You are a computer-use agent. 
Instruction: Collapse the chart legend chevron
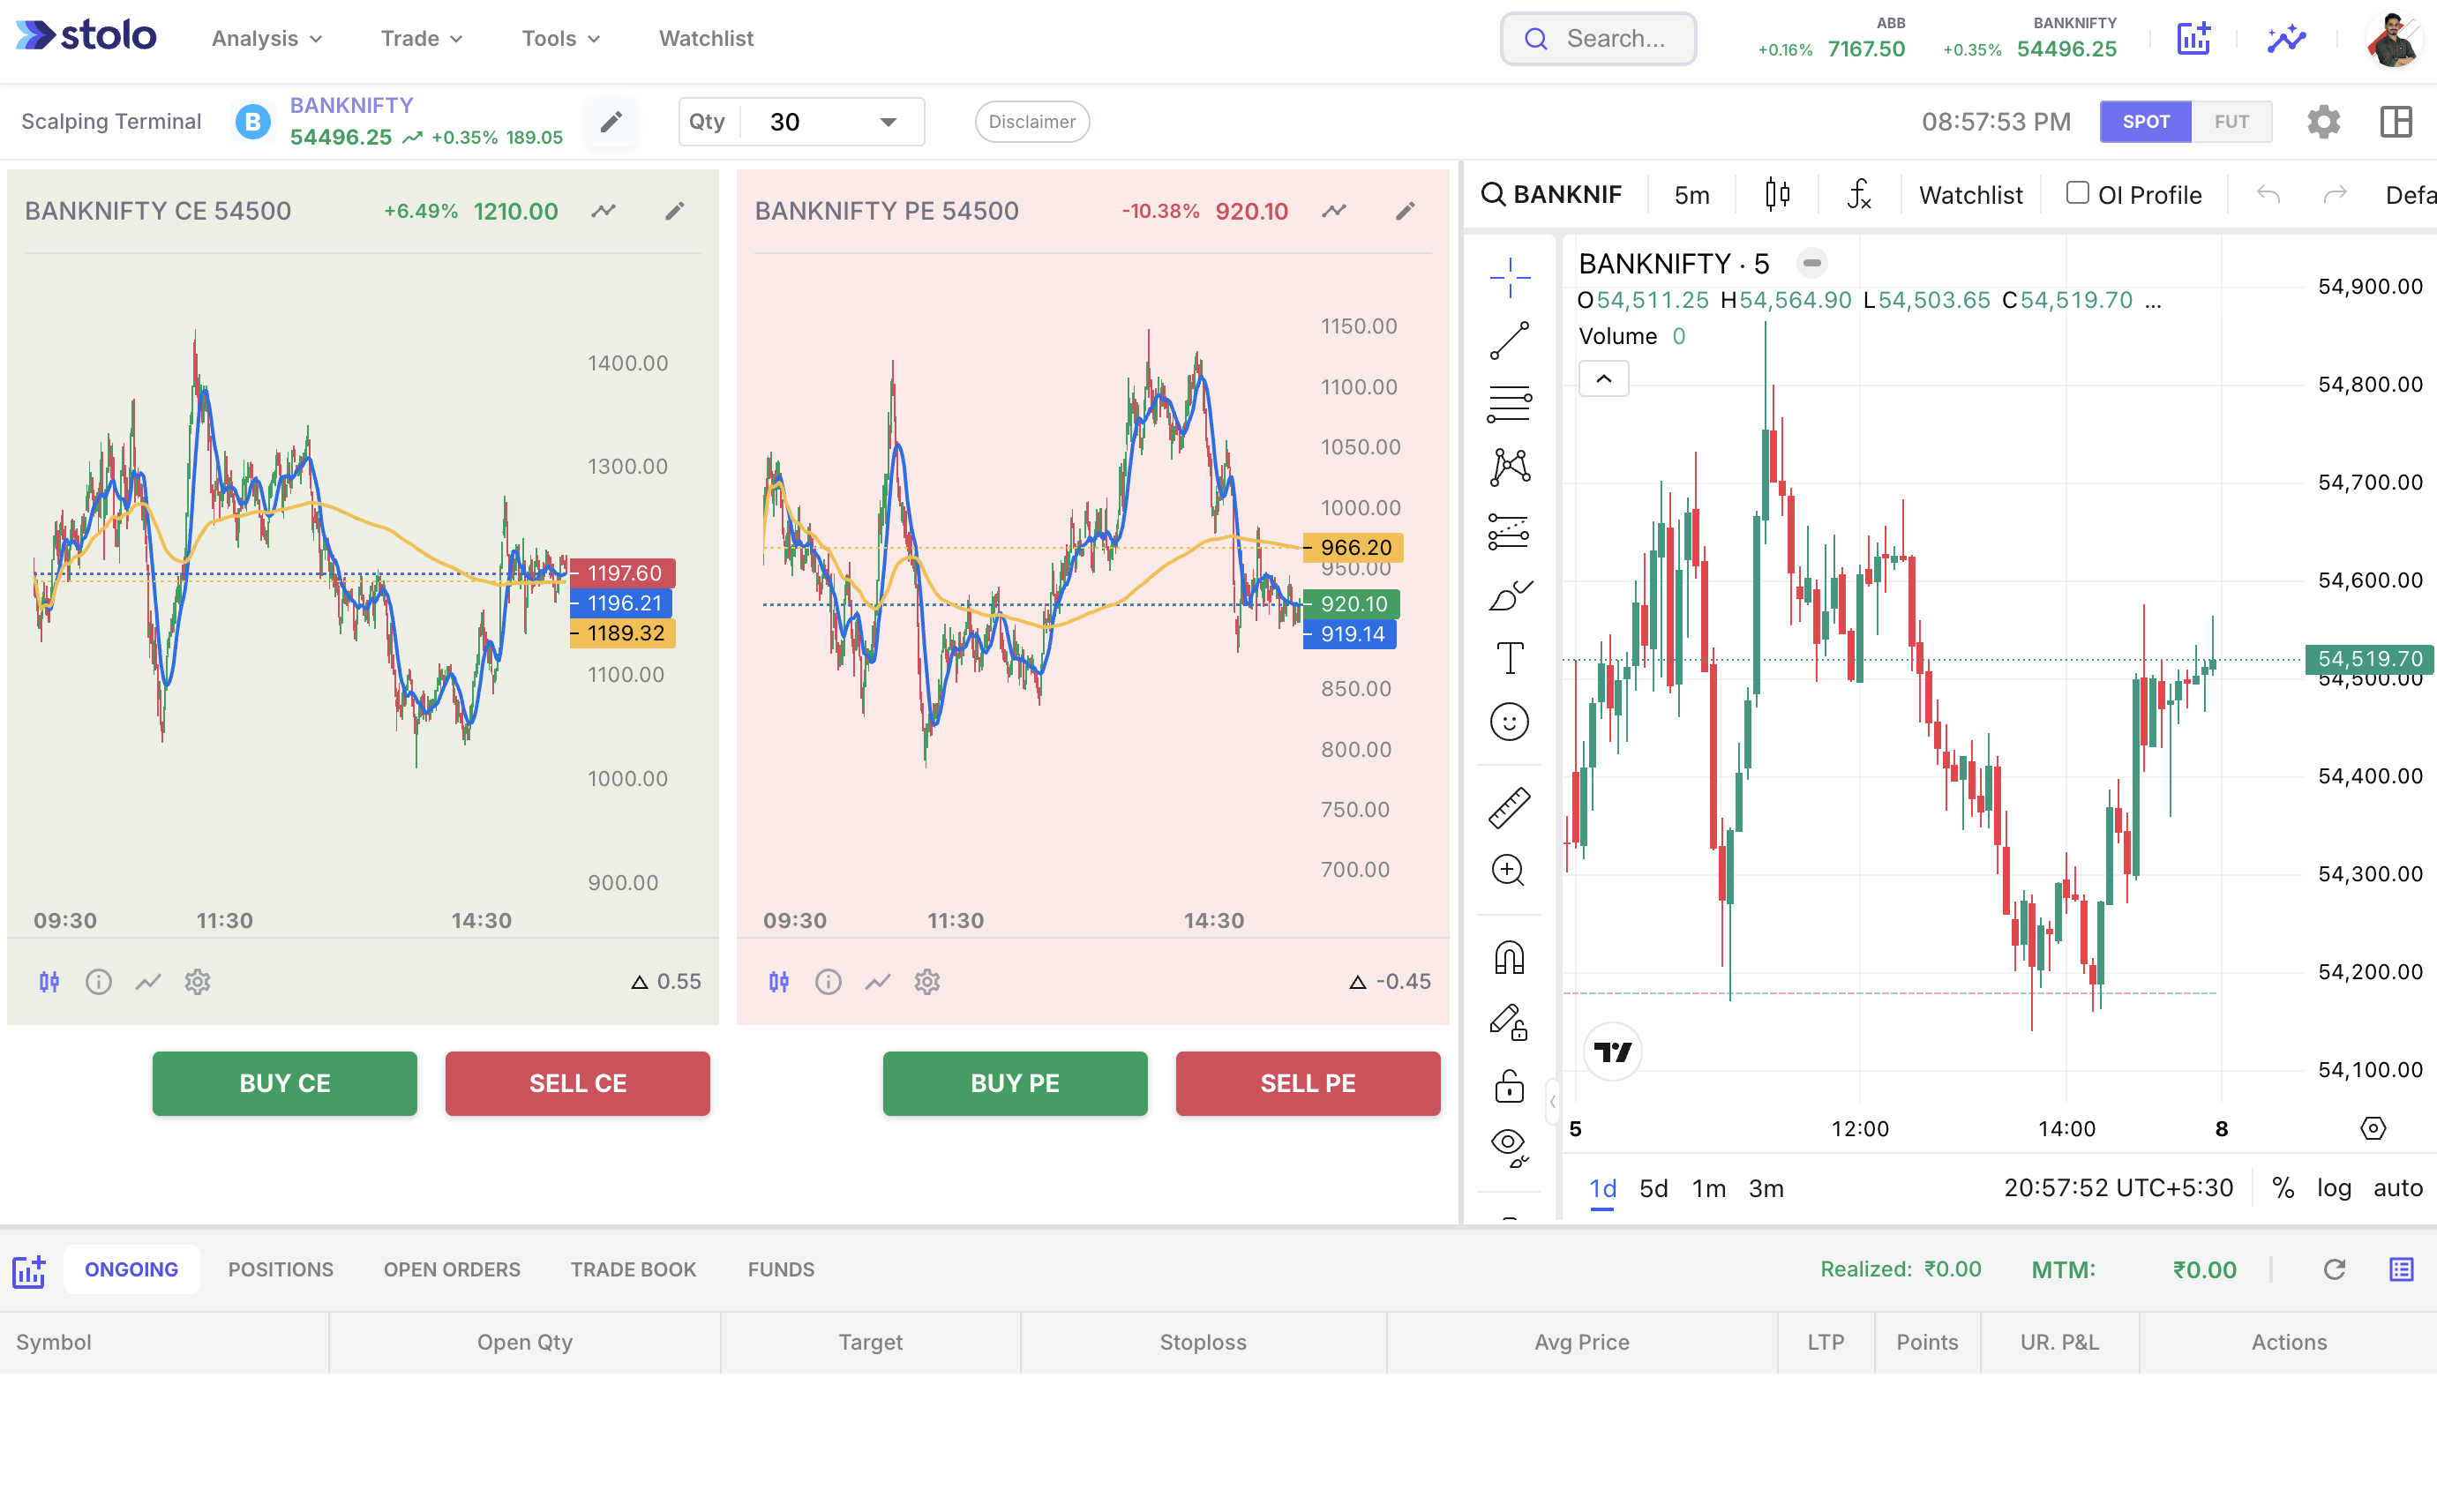coord(1603,379)
